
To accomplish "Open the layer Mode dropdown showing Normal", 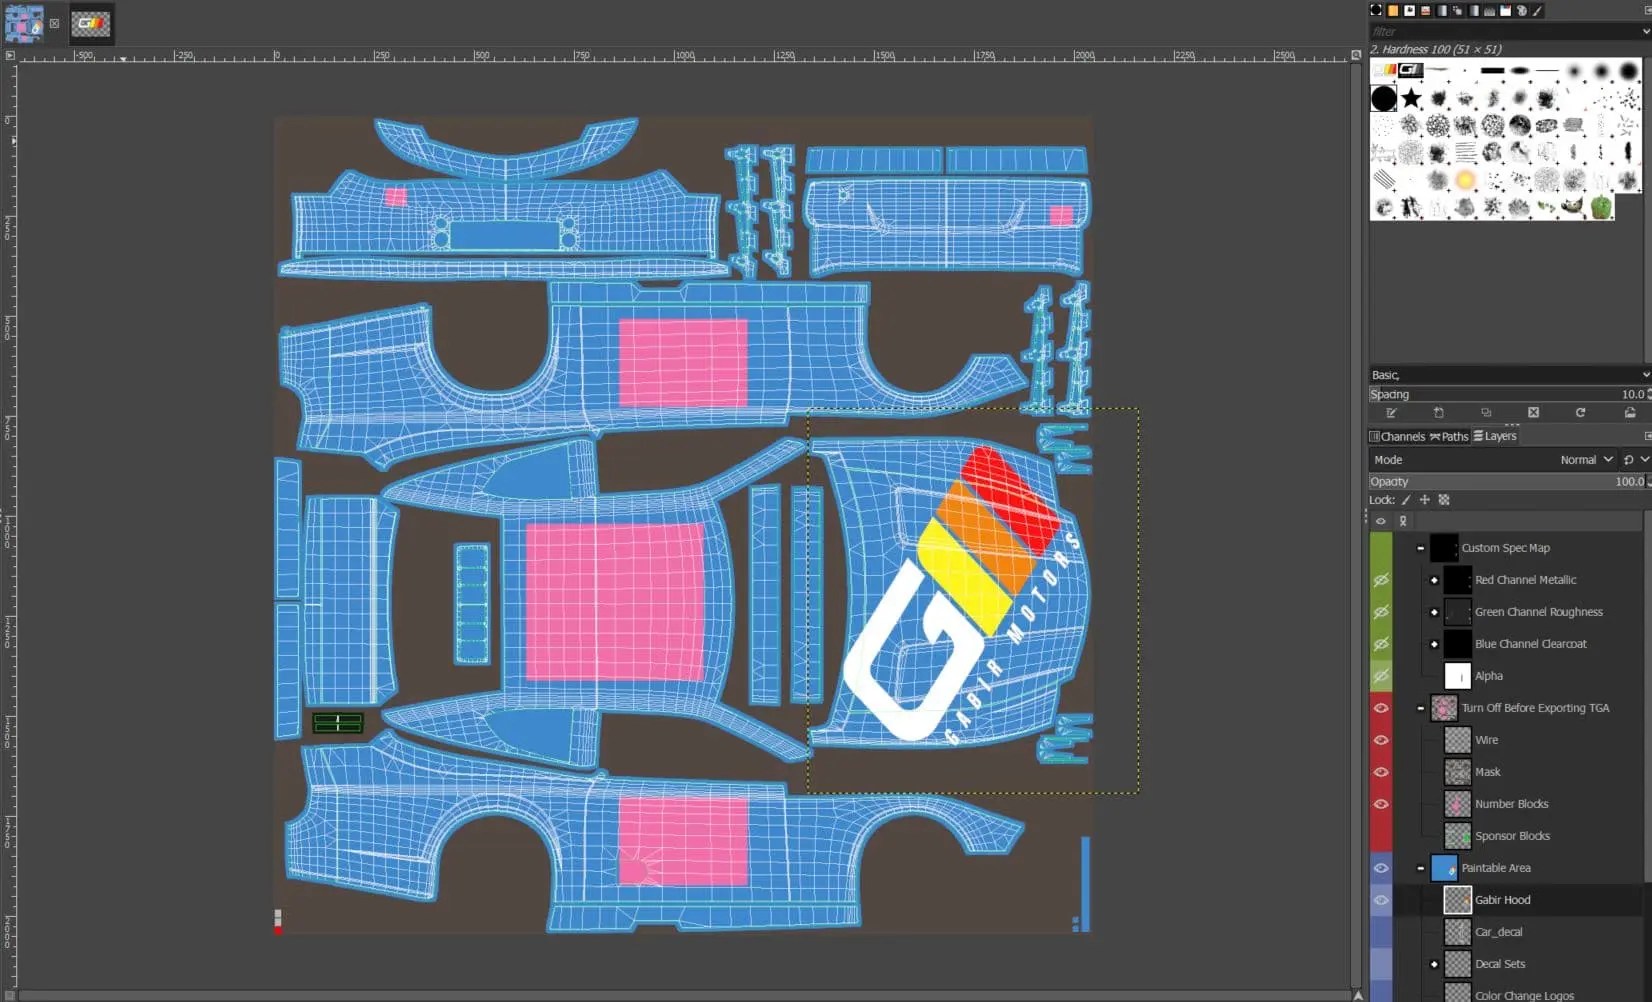I will coord(1585,459).
